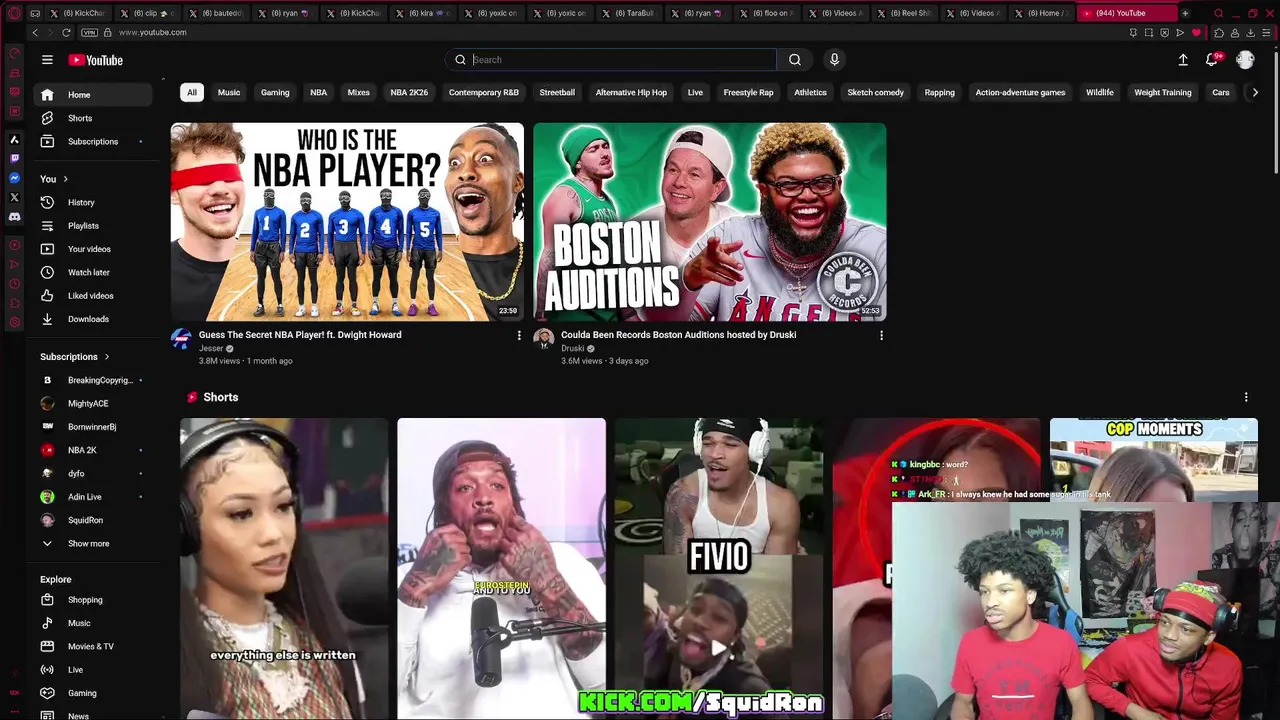Reload the page

pyautogui.click(x=66, y=32)
